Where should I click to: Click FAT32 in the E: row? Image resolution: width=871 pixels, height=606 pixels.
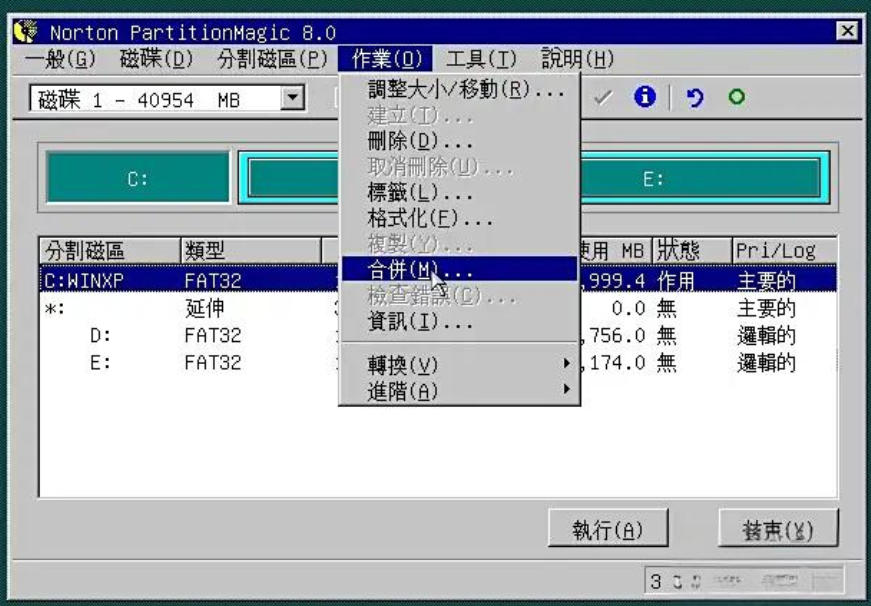[213, 363]
